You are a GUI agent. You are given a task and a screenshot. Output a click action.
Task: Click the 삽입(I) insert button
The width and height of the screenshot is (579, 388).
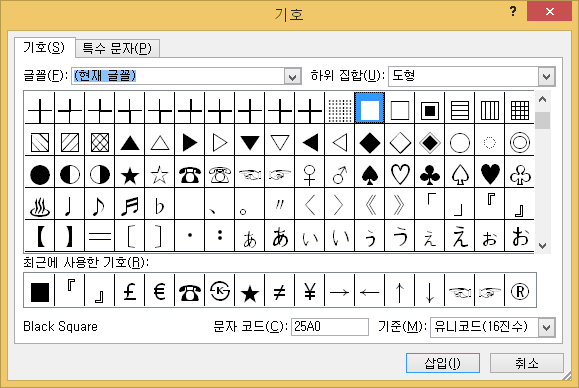click(x=443, y=363)
